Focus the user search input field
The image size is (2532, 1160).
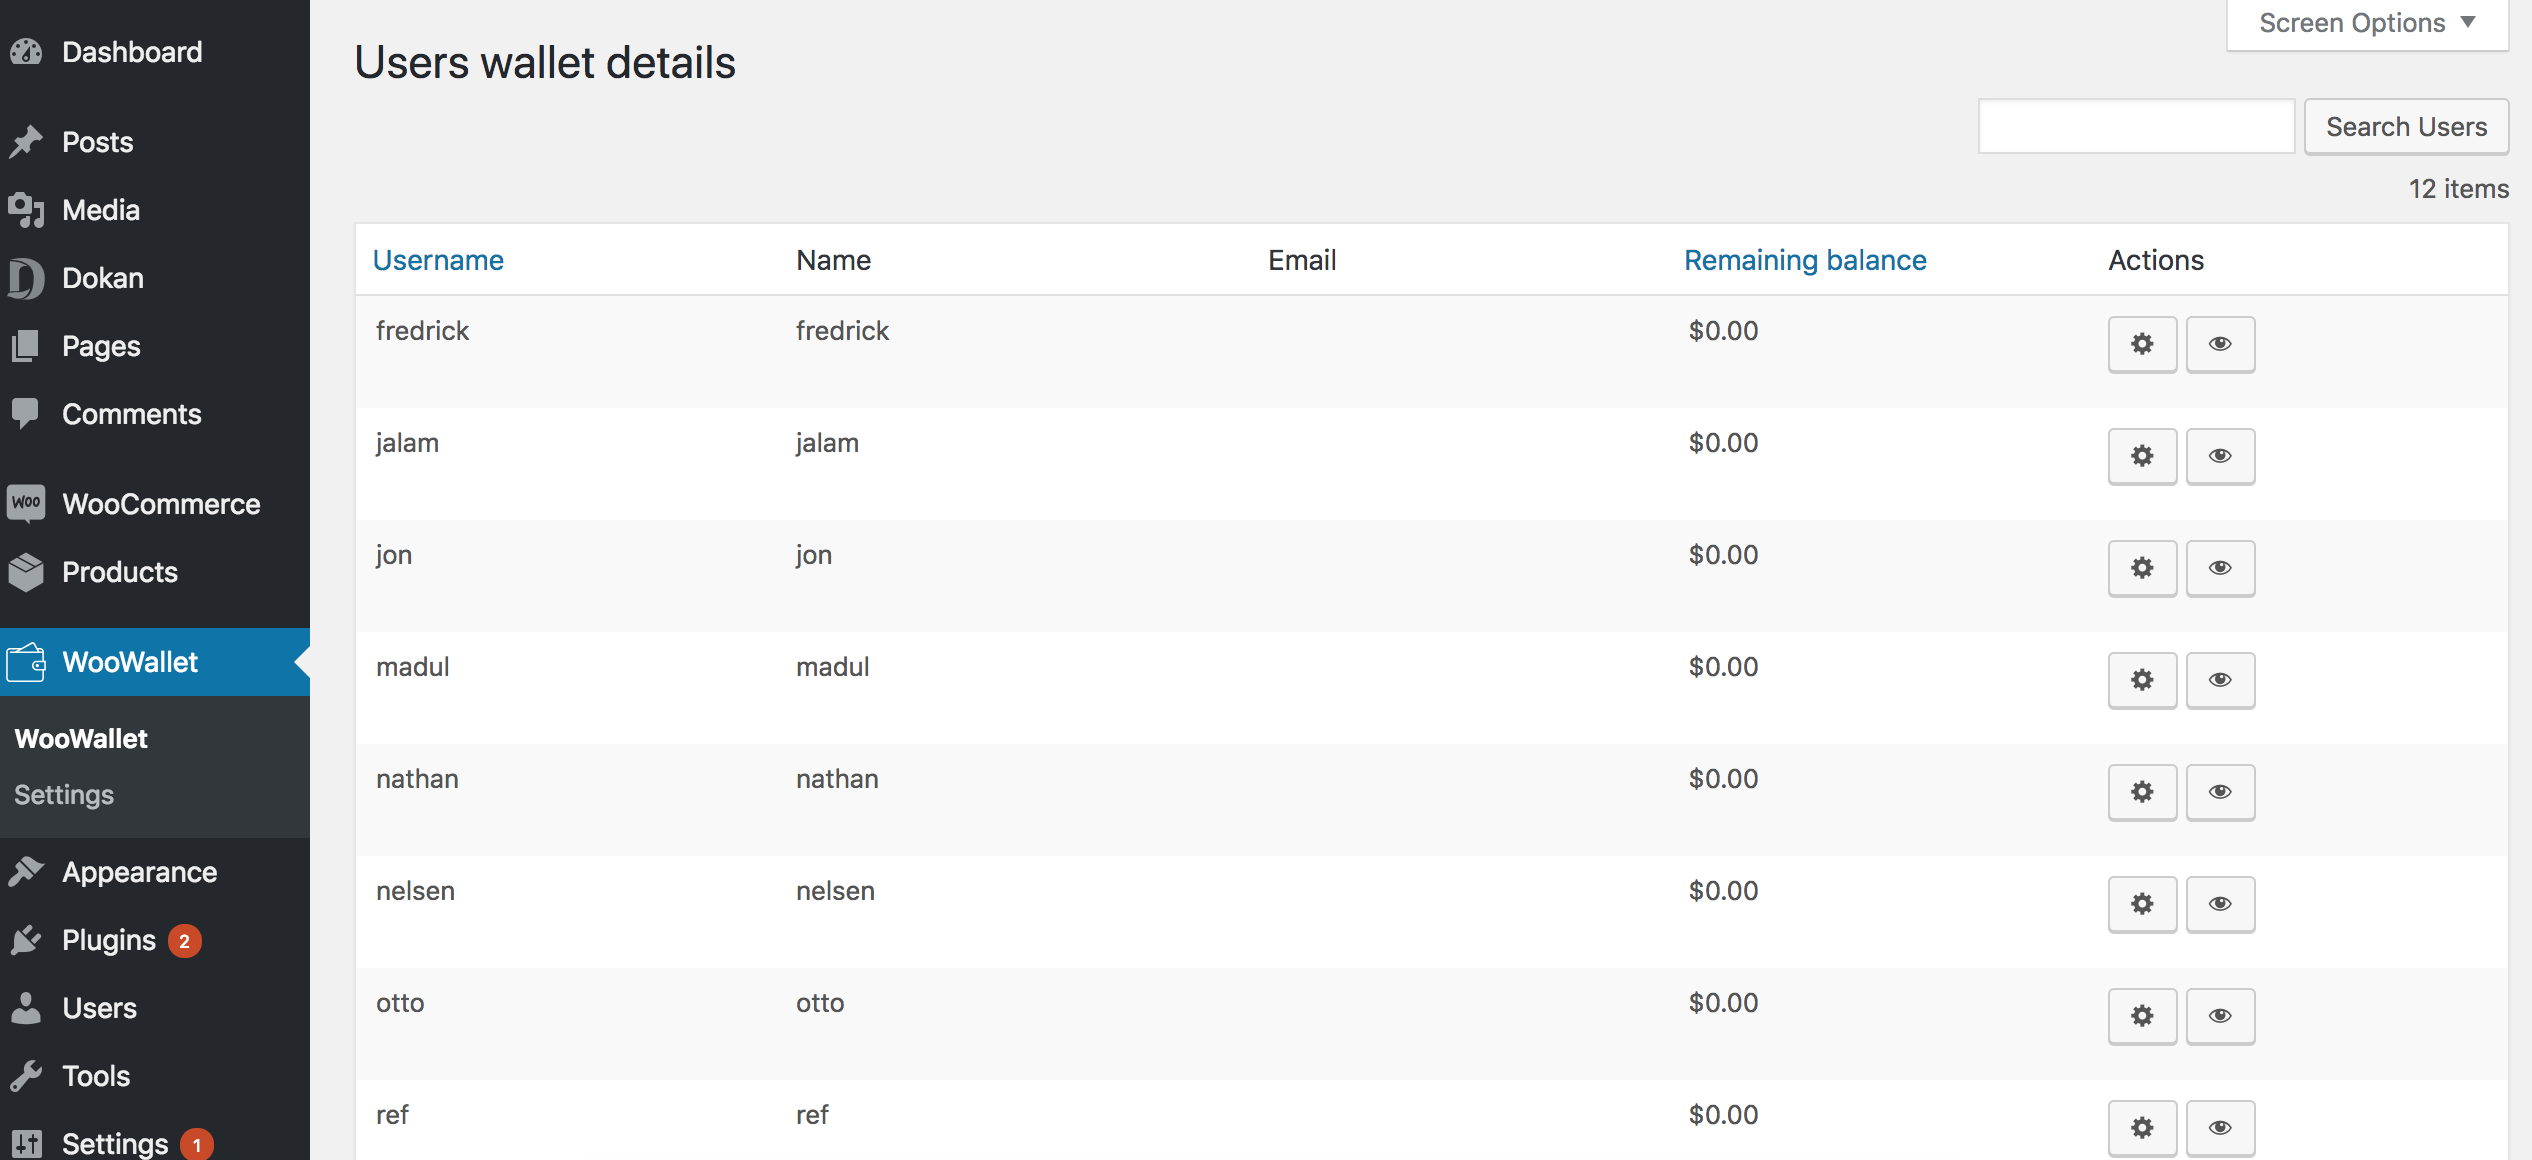click(x=2136, y=126)
